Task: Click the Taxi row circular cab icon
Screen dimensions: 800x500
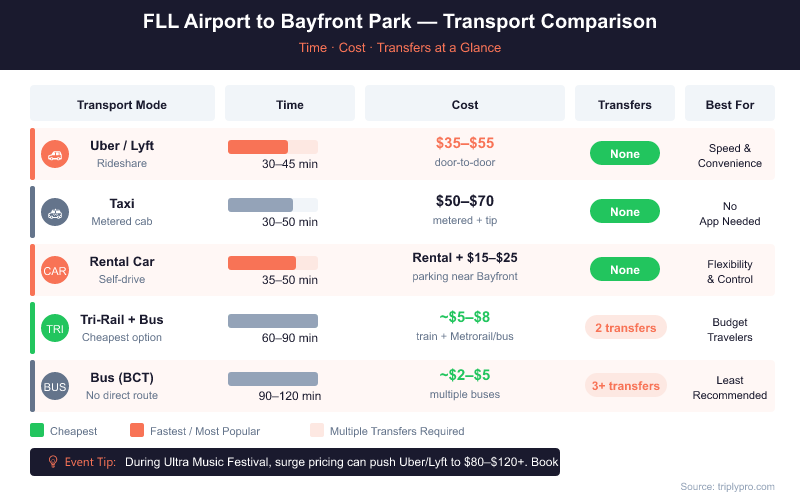Action: coord(55,212)
